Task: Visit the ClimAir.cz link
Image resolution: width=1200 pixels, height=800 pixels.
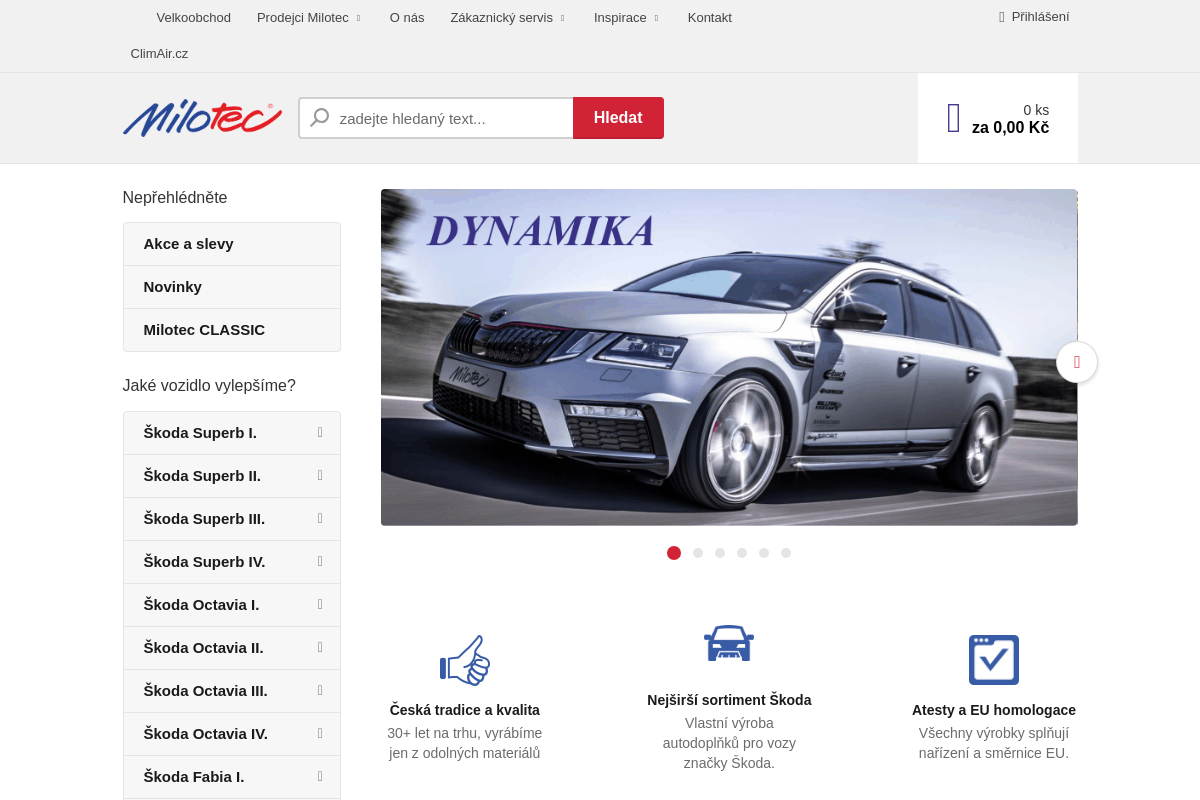Action: 159,53
